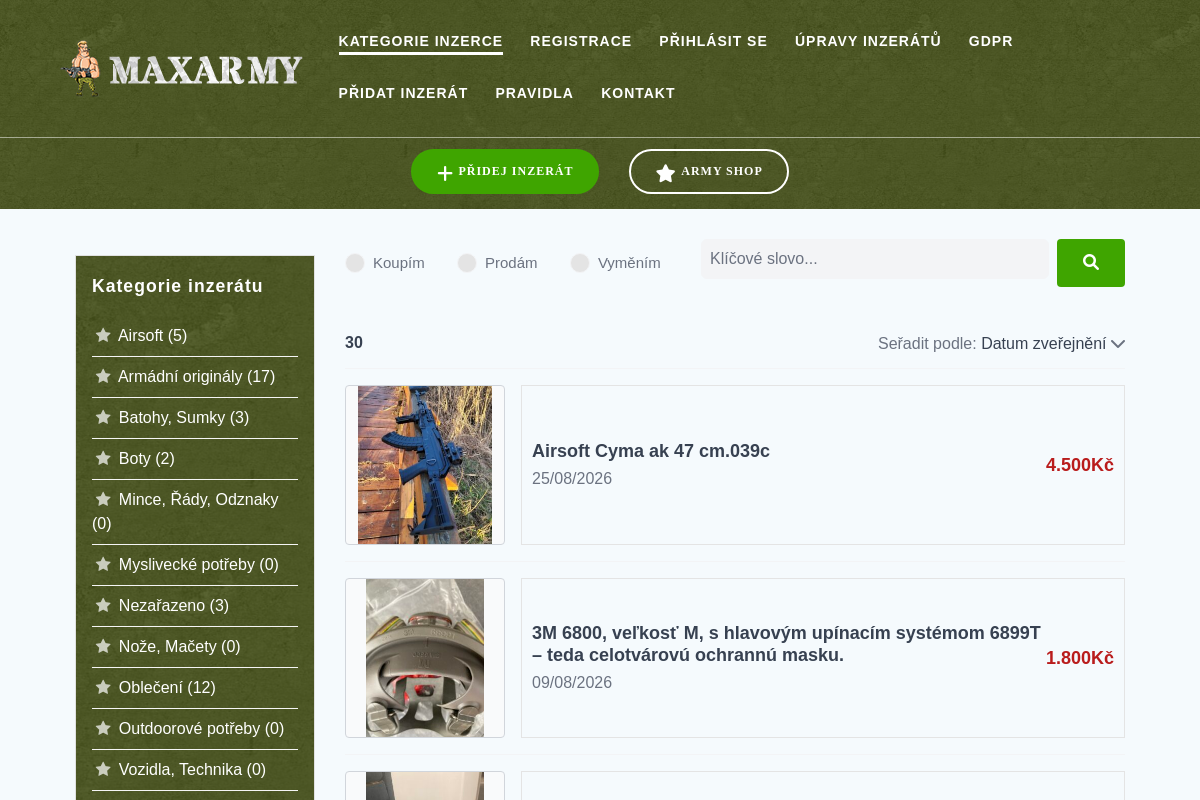Click the results count 30
The height and width of the screenshot is (800, 1200).
coord(354,343)
